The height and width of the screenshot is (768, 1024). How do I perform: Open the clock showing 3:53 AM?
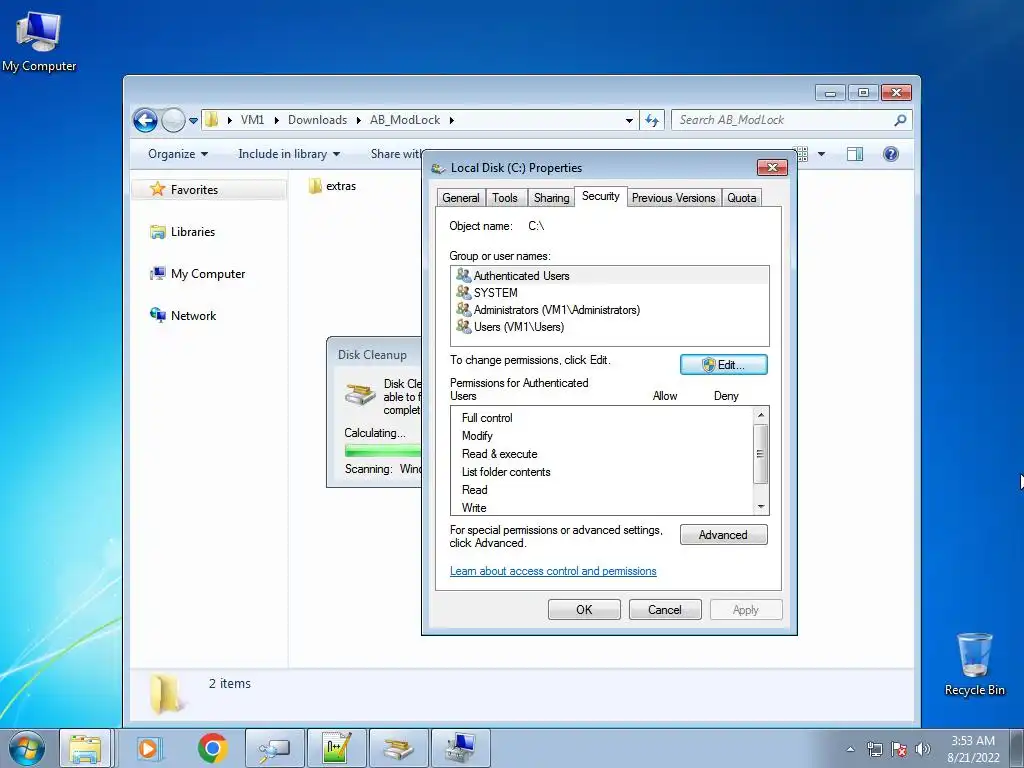point(973,749)
